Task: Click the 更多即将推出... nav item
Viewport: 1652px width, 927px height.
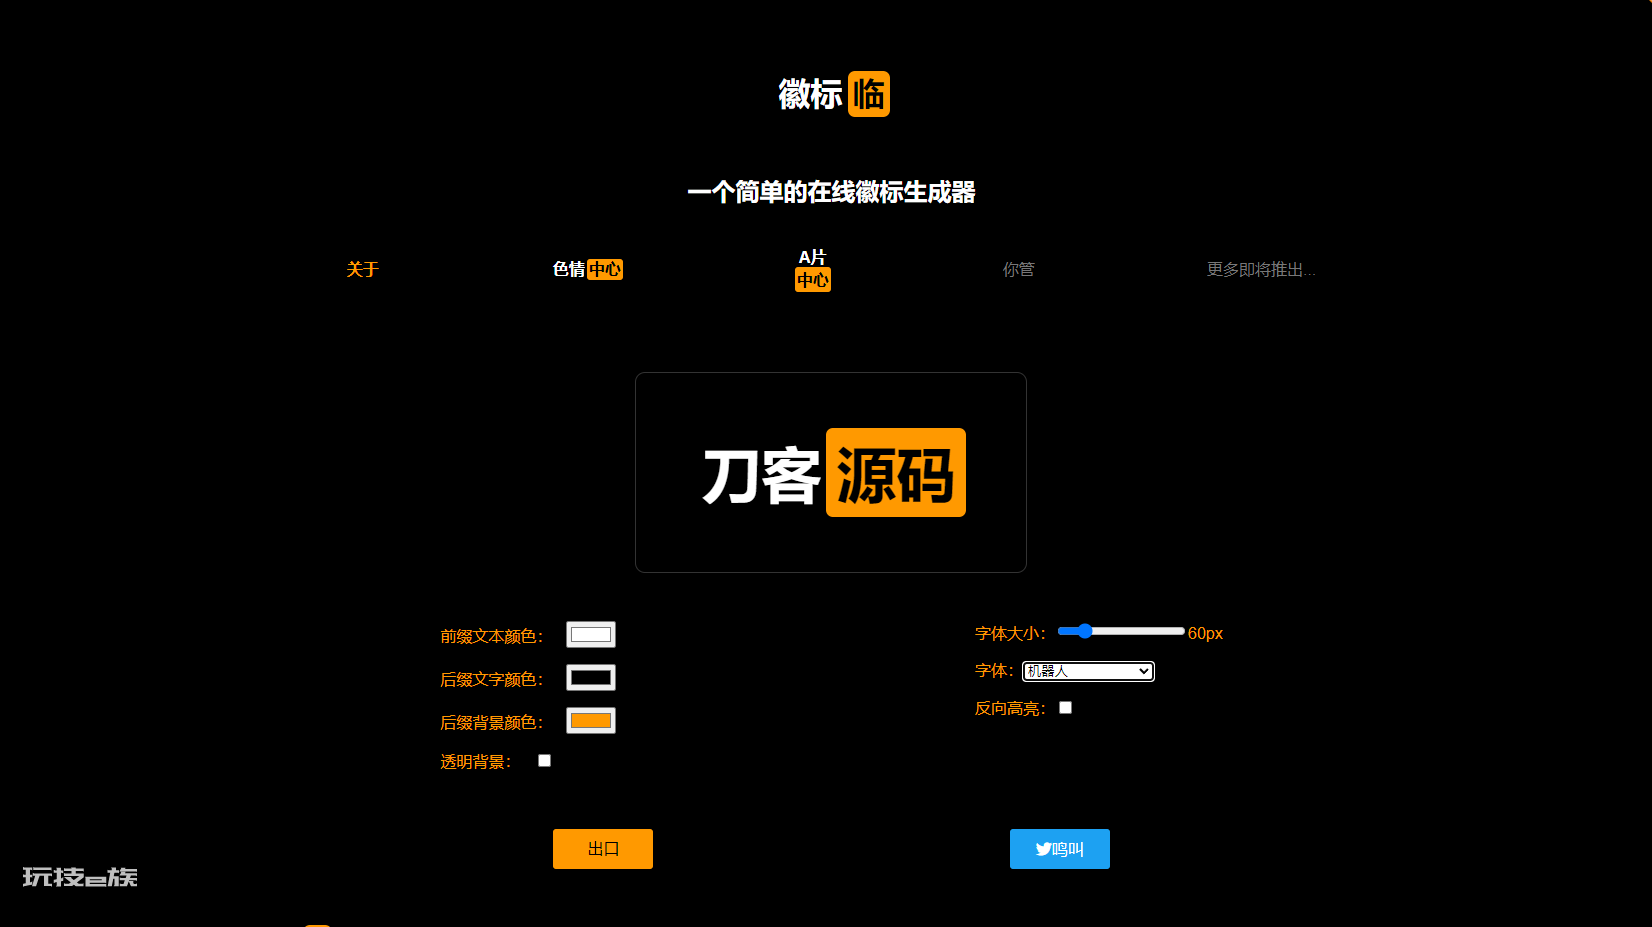Action: tap(1261, 269)
